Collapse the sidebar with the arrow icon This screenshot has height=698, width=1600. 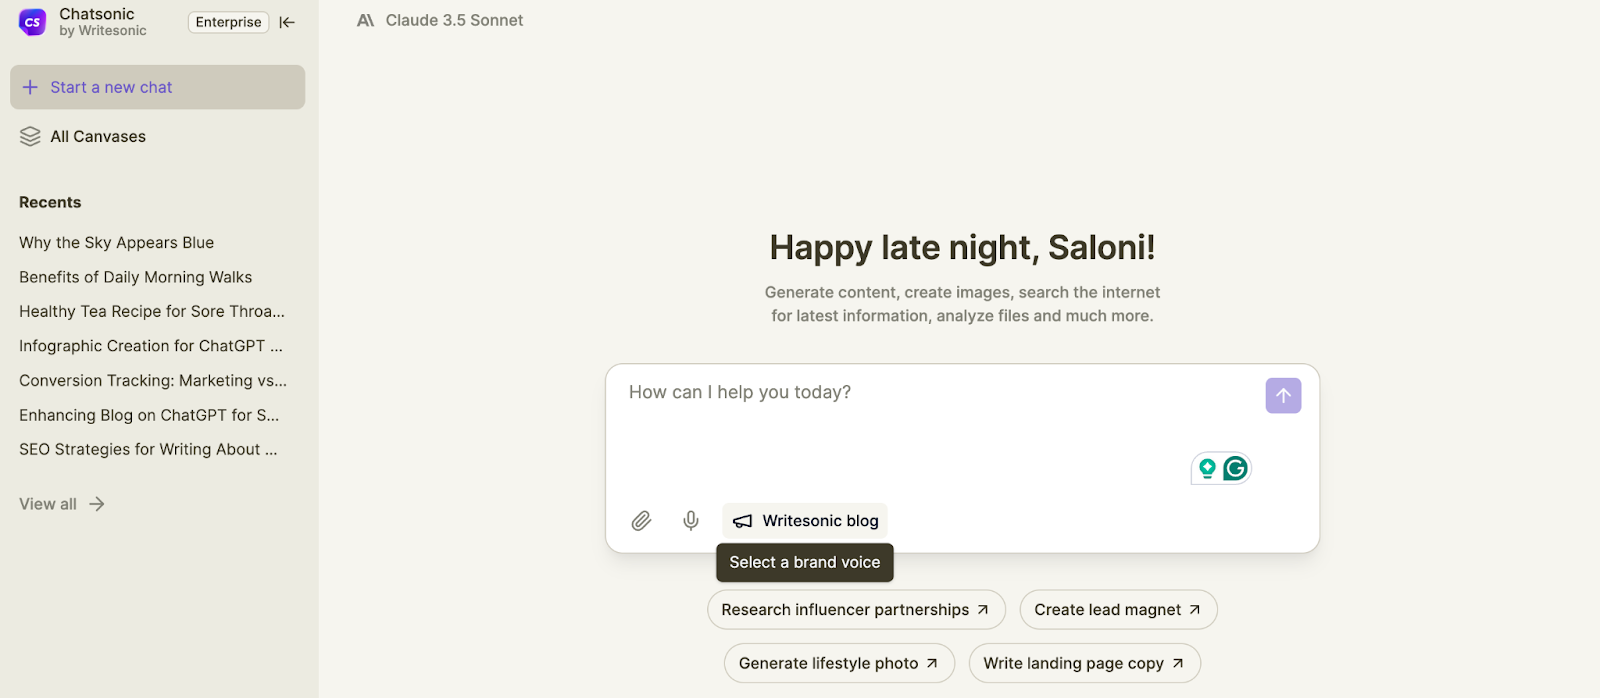point(287,22)
